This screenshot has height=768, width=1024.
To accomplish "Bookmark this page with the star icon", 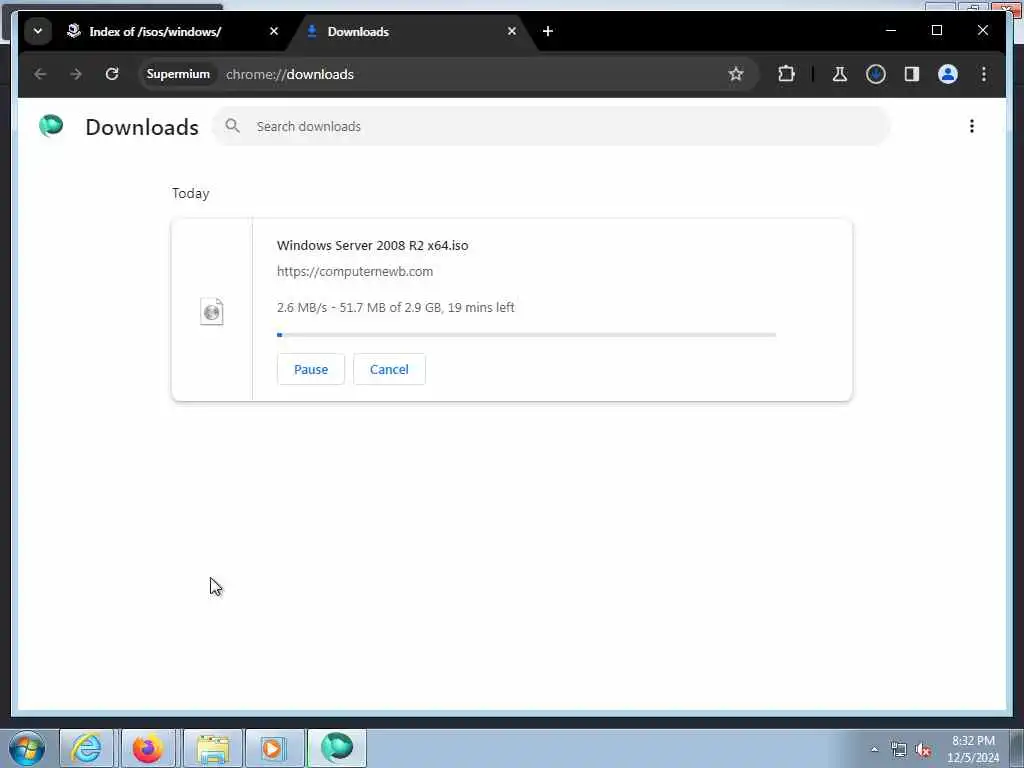I will (x=736, y=74).
